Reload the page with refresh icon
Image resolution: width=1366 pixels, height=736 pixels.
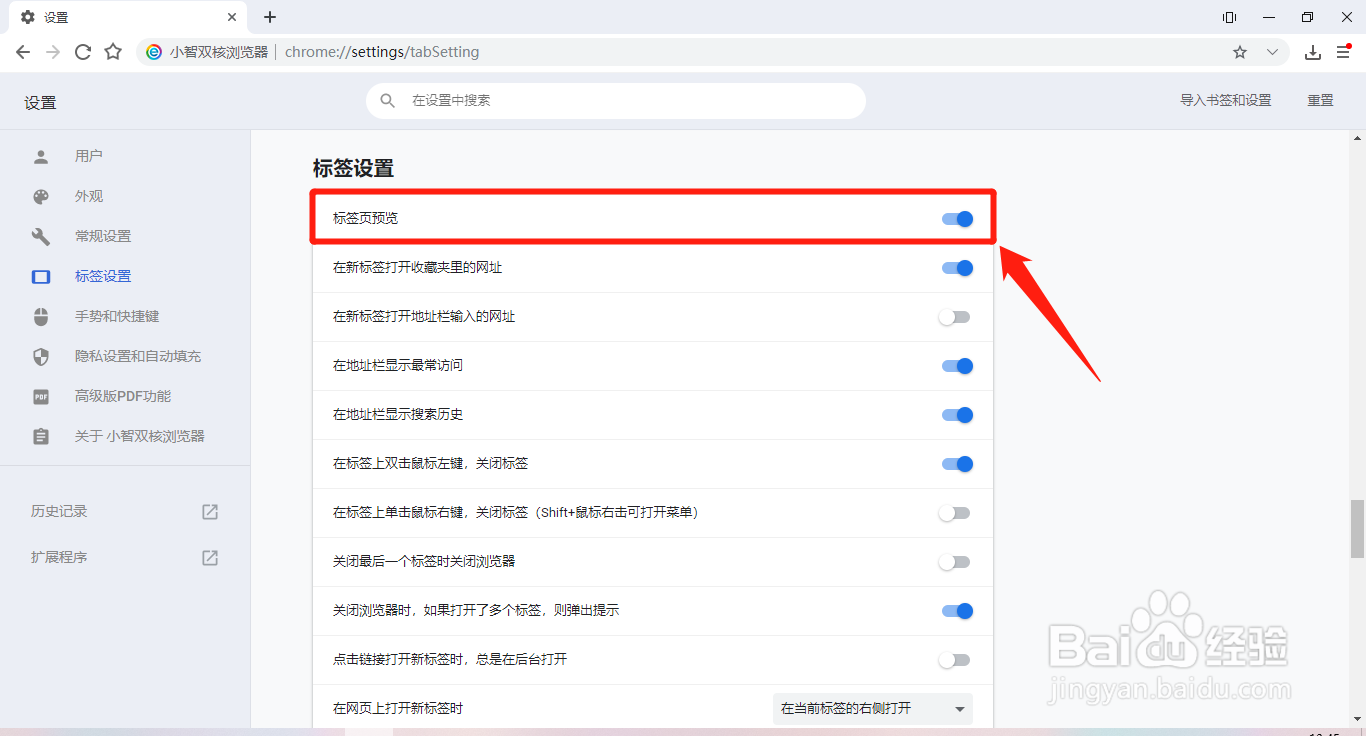coord(83,52)
